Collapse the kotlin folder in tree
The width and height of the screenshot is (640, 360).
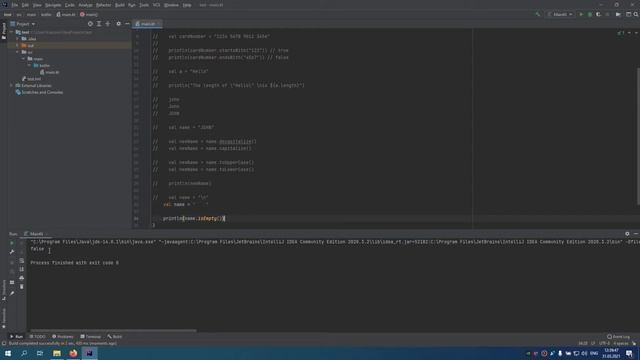click(x=29, y=65)
